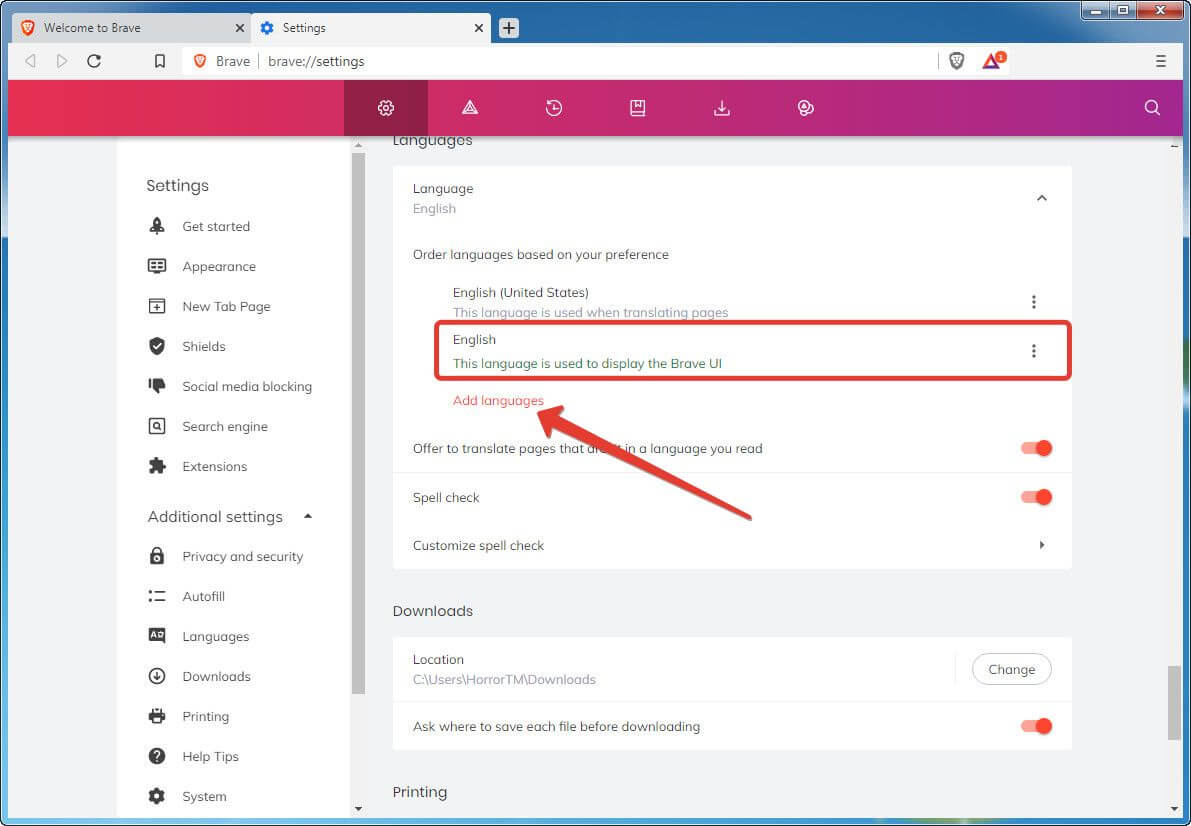Viewport: 1191px width, 826px height.
Task: Collapse the Language section chevron
Action: (x=1042, y=198)
